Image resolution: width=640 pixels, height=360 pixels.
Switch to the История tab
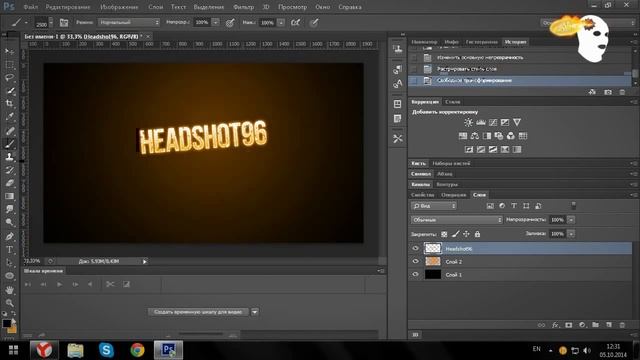(515, 42)
